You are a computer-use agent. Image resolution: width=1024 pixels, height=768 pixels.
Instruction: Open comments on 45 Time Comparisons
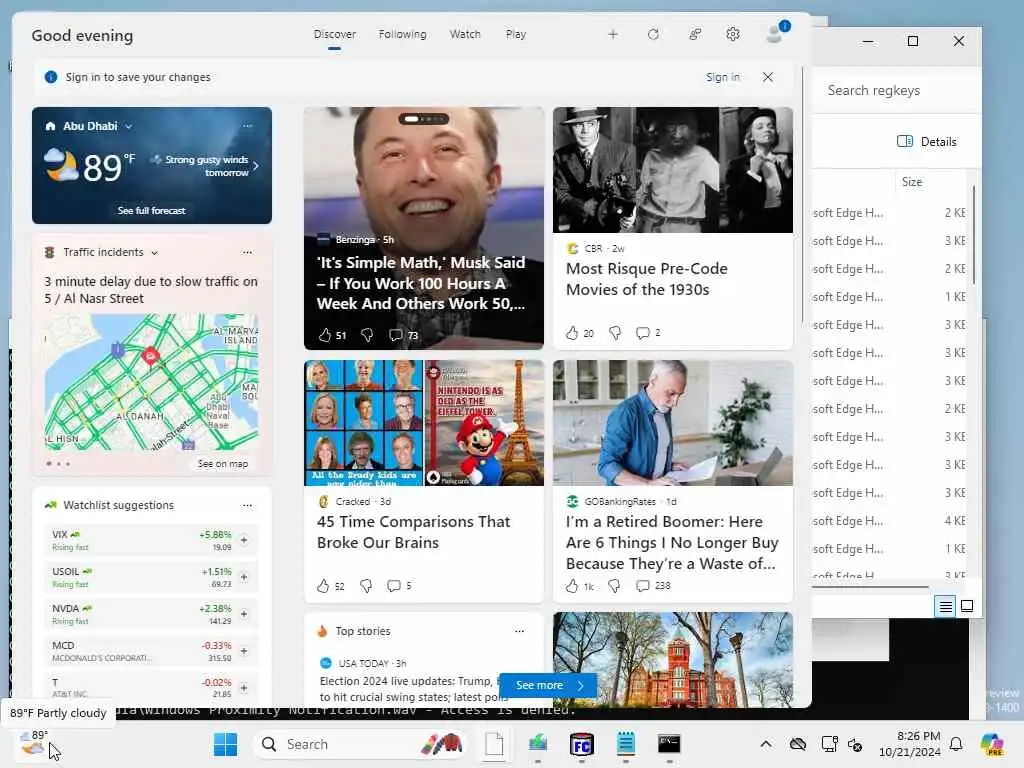399,586
